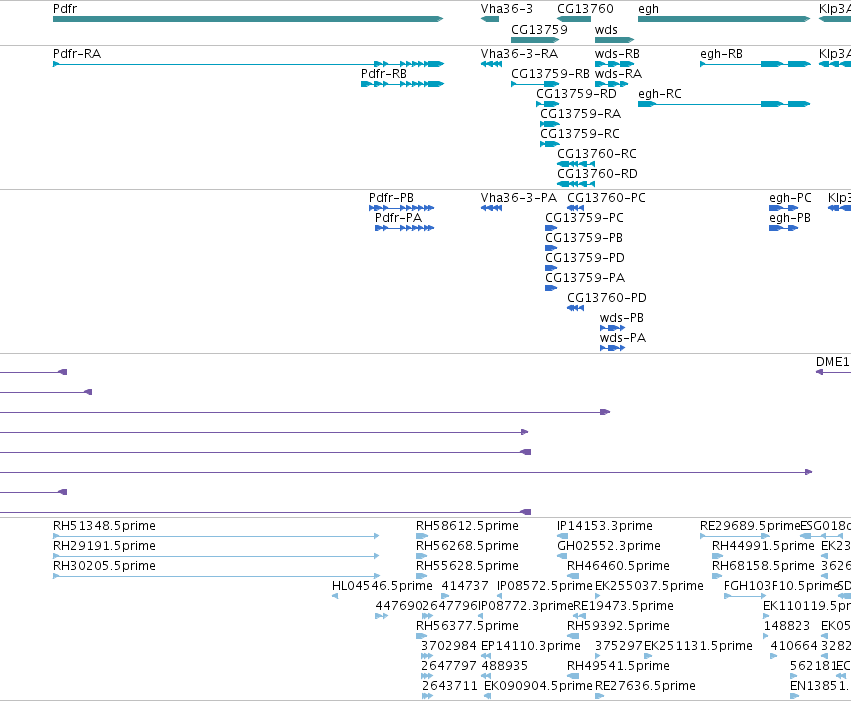
Task: Select the wds-PB protein label
Action: click(x=621, y=318)
